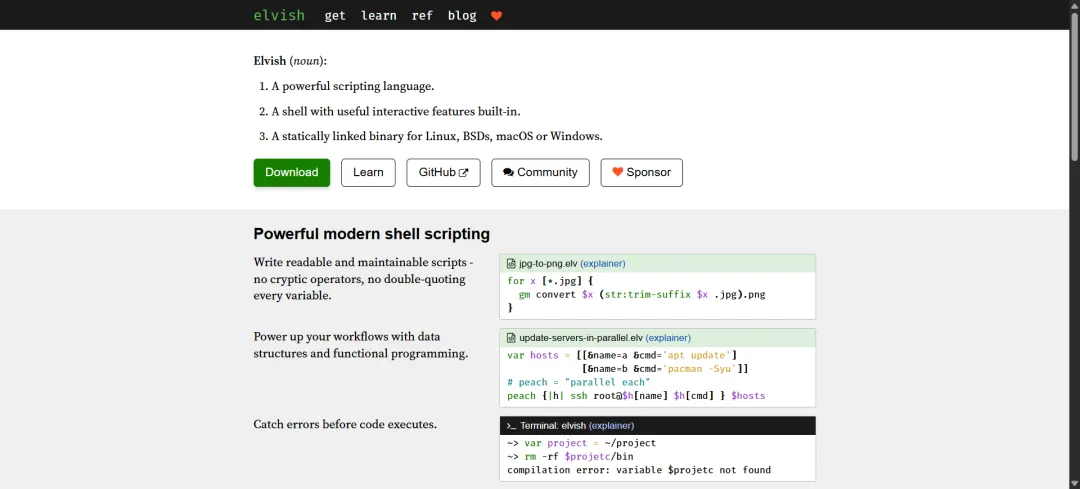The width and height of the screenshot is (1080, 489).
Task: Click the 'var hosts' code line
Action: [x=622, y=355]
